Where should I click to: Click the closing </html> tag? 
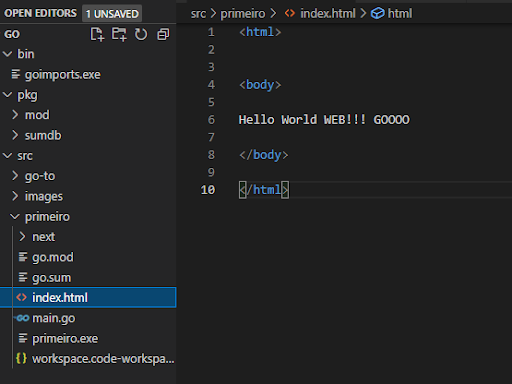[x=264, y=190]
